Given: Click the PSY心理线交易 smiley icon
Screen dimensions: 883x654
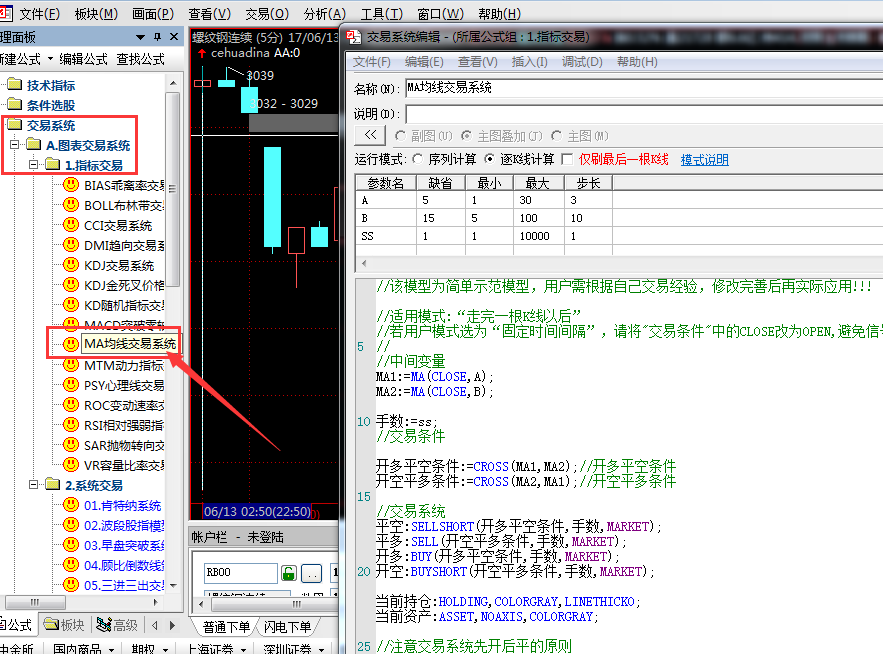Looking at the screenshot, I should [70, 385].
